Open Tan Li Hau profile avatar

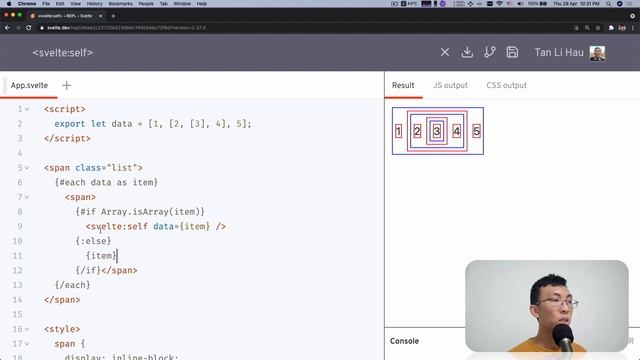[x=597, y=53]
